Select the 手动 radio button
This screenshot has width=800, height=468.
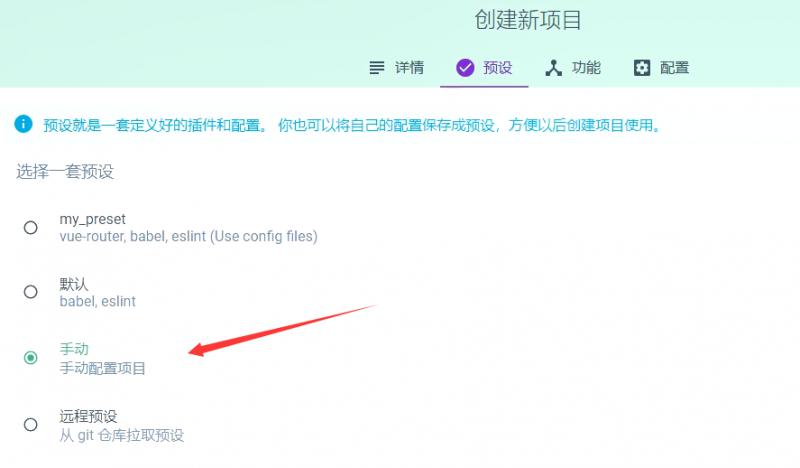(31, 358)
